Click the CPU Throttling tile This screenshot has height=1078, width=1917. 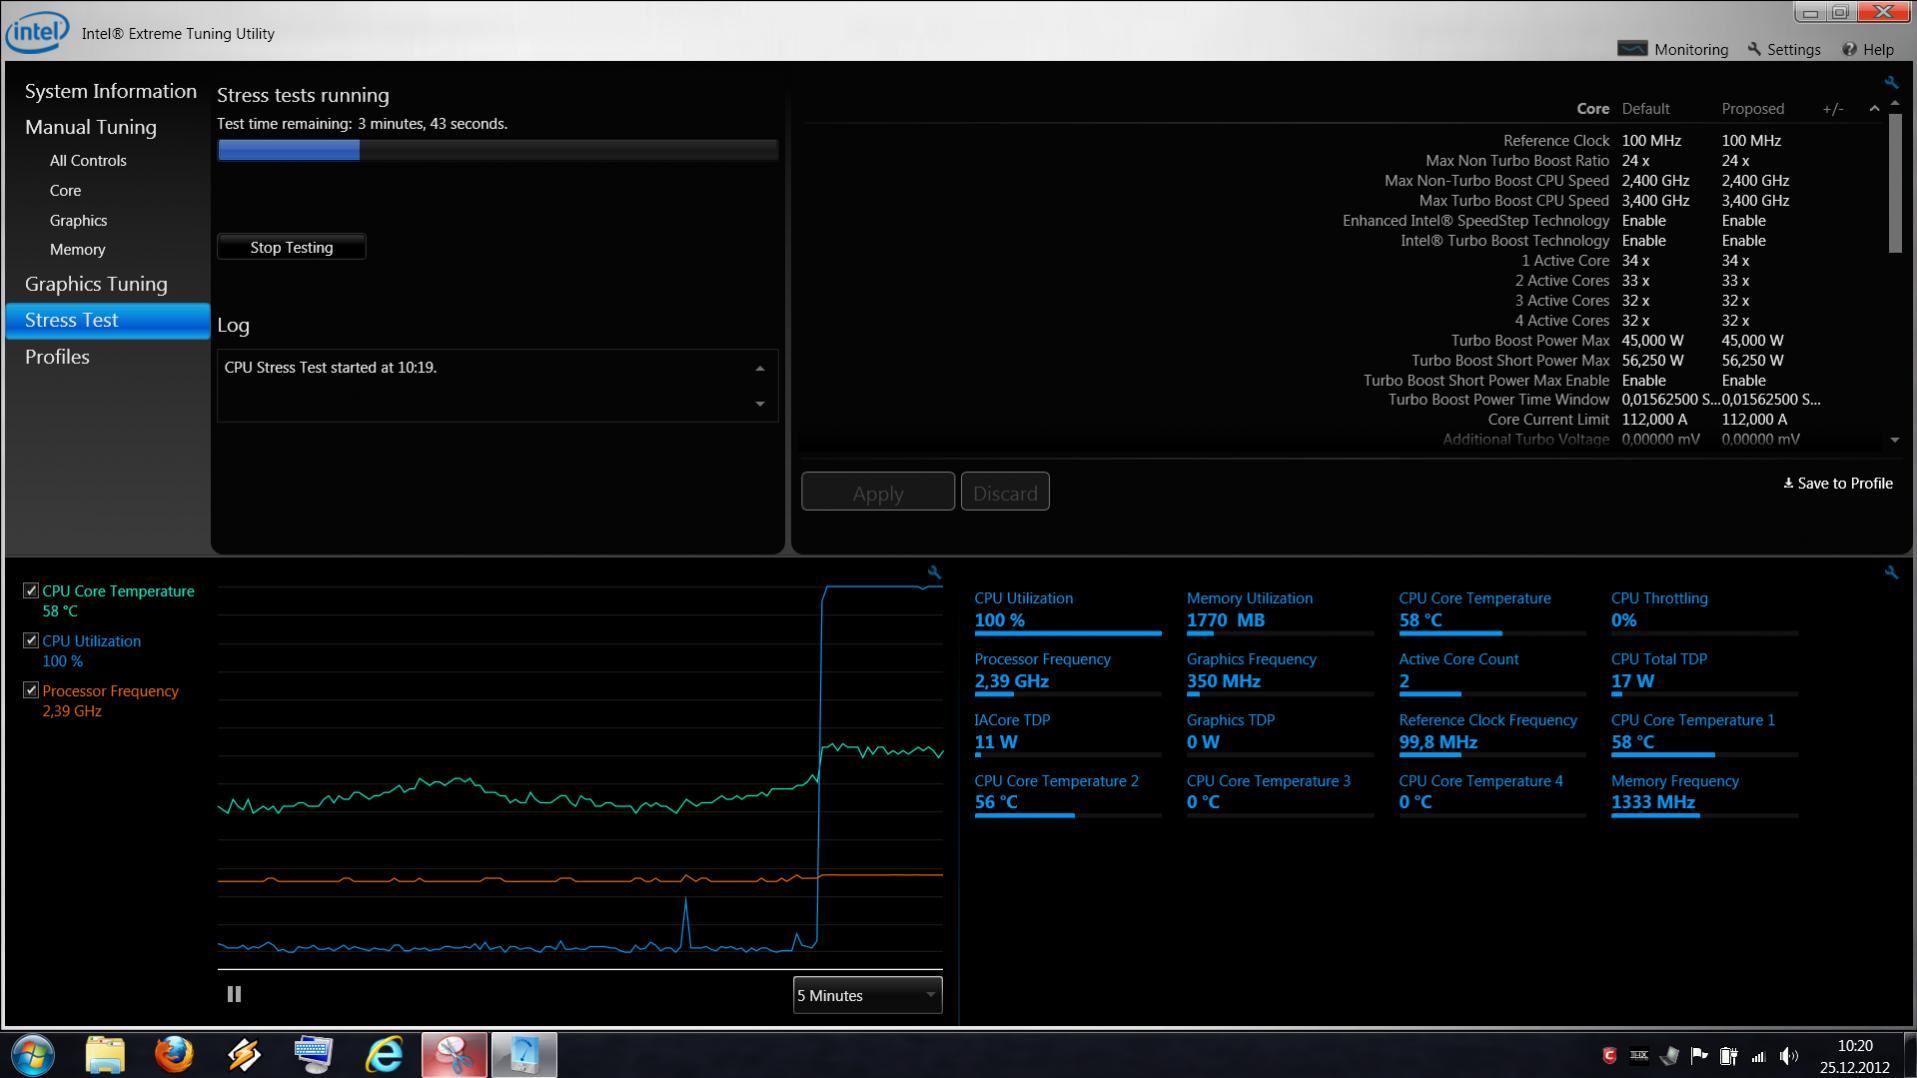point(1704,612)
